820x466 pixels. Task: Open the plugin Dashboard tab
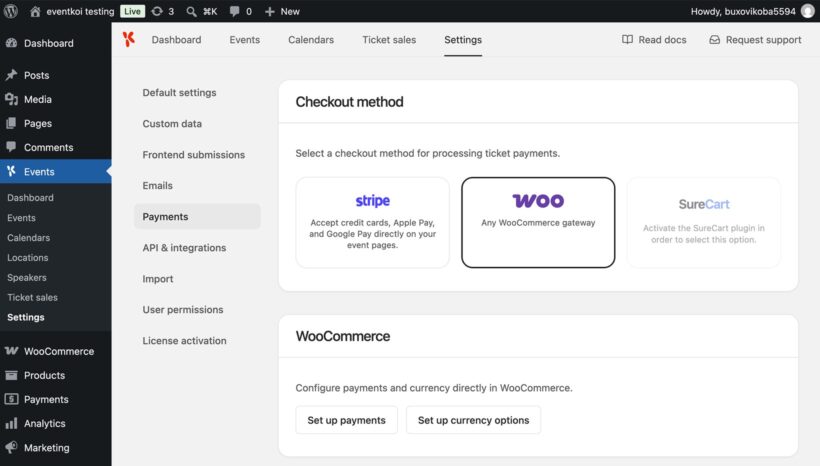[x=176, y=40]
